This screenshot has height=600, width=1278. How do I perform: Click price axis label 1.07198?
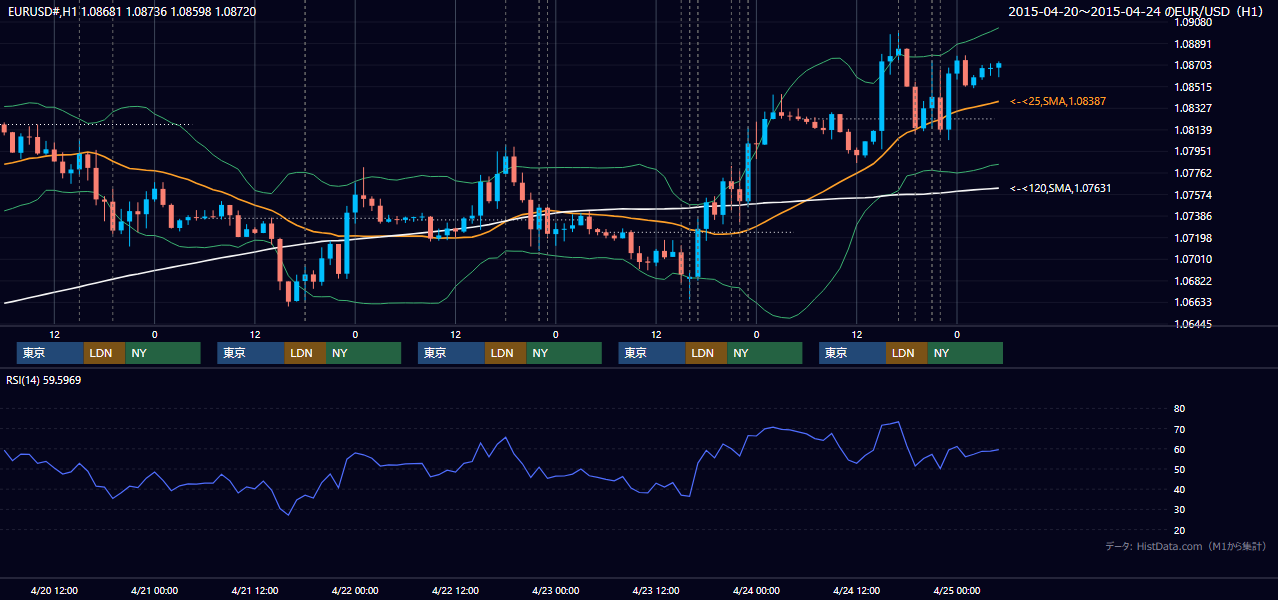click(1192, 238)
